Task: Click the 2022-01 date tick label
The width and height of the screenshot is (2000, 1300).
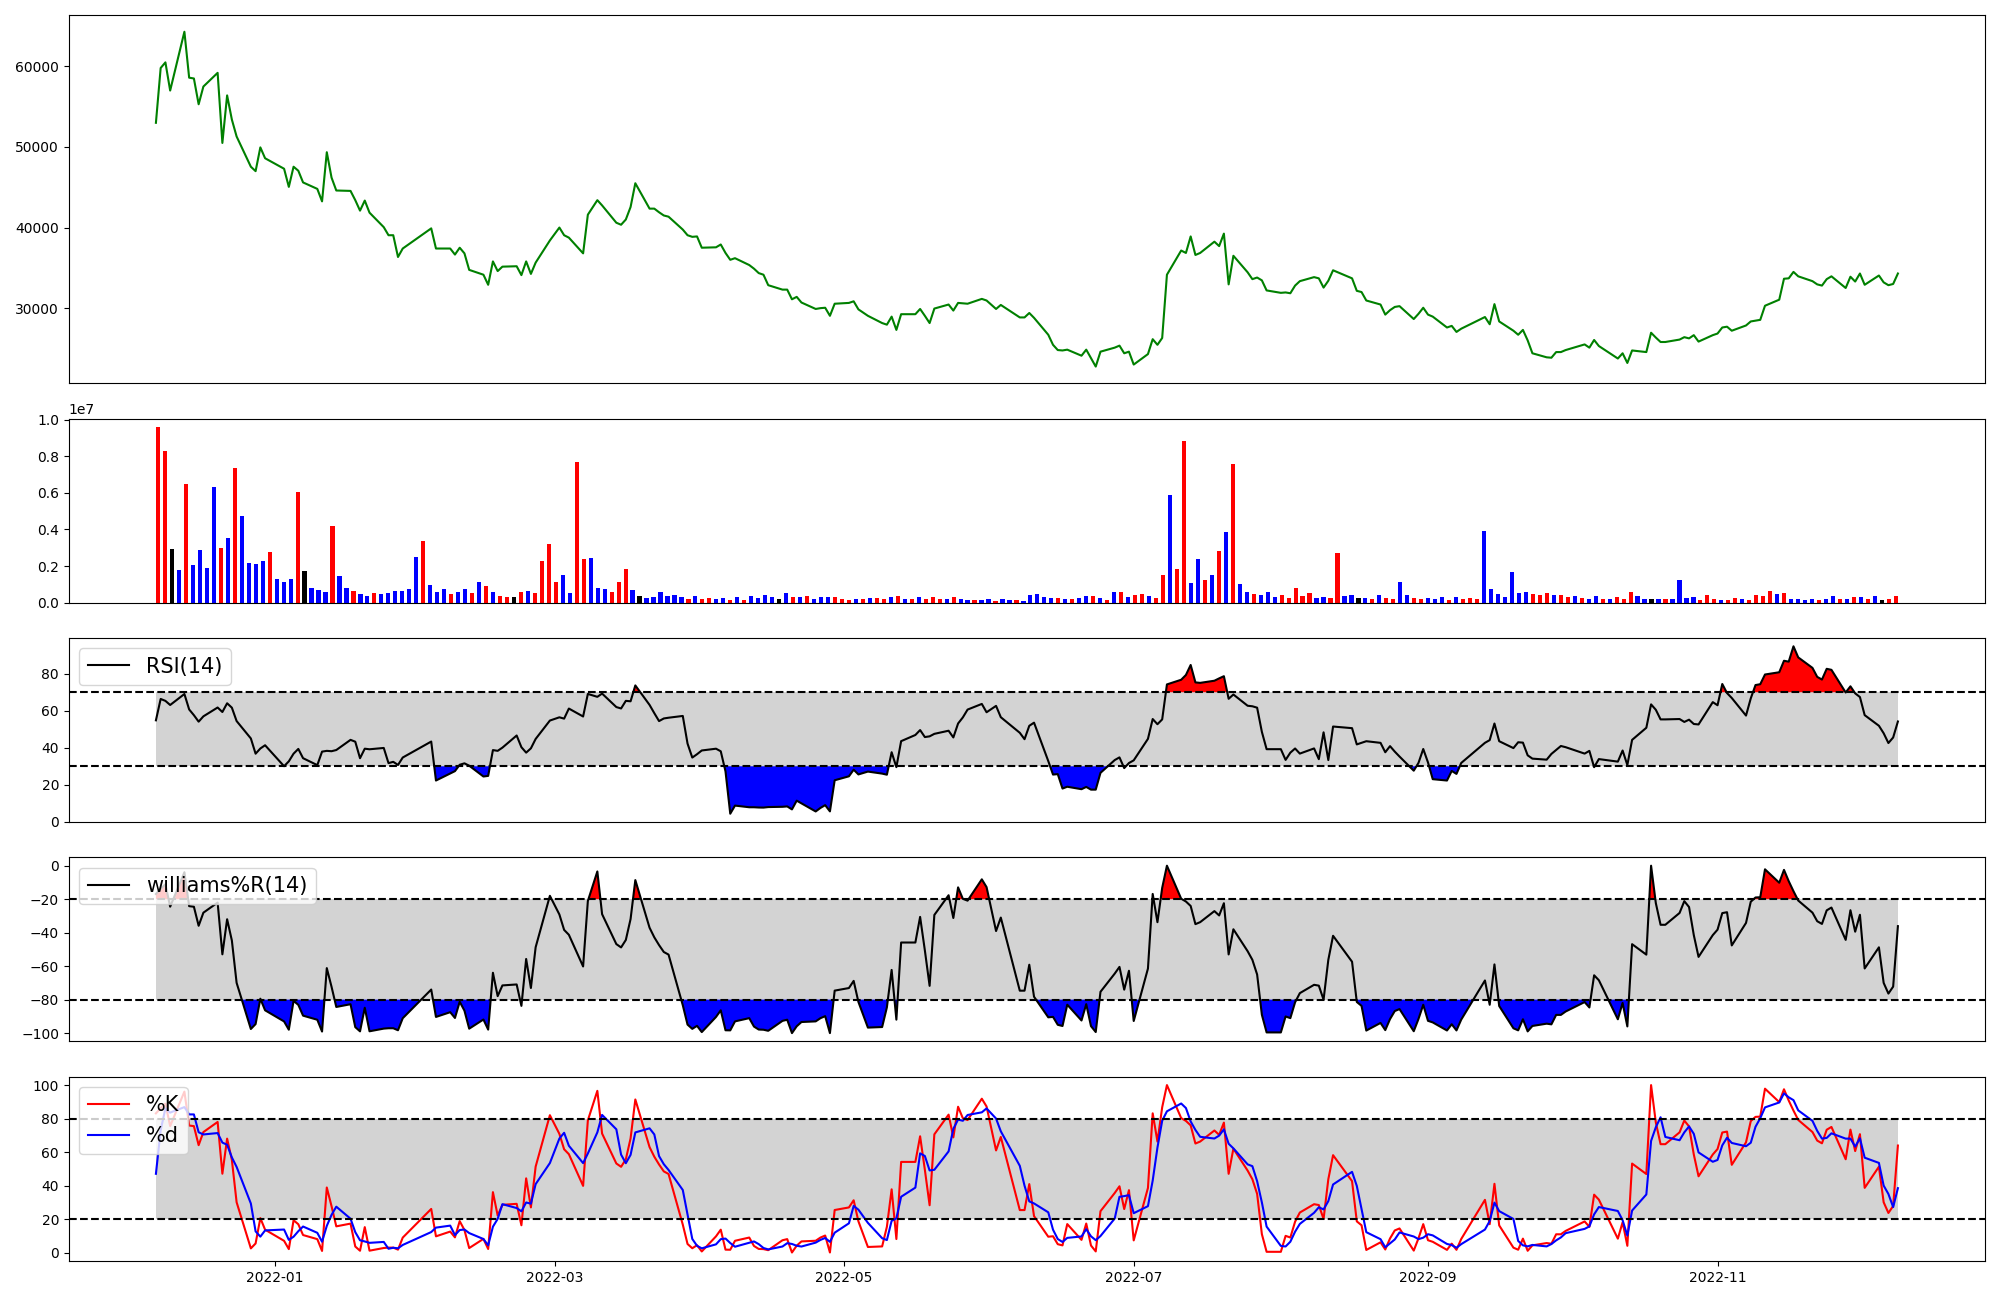Action: click(274, 1277)
